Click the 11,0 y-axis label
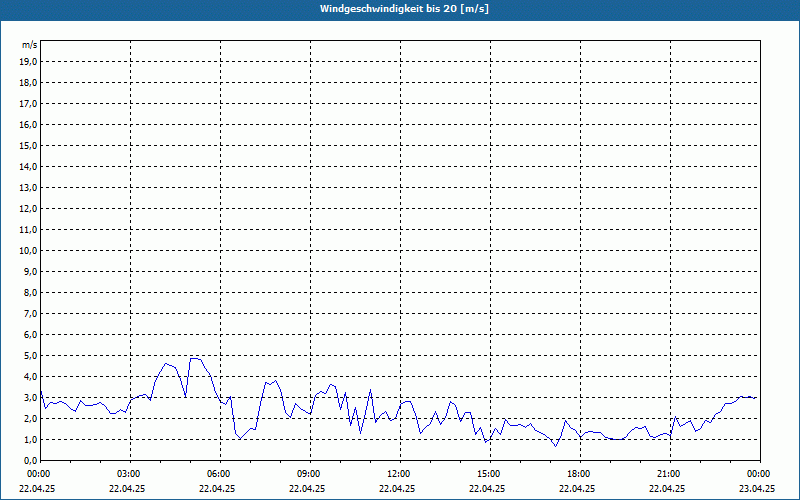The height and width of the screenshot is (500, 800). pyautogui.click(x=28, y=230)
